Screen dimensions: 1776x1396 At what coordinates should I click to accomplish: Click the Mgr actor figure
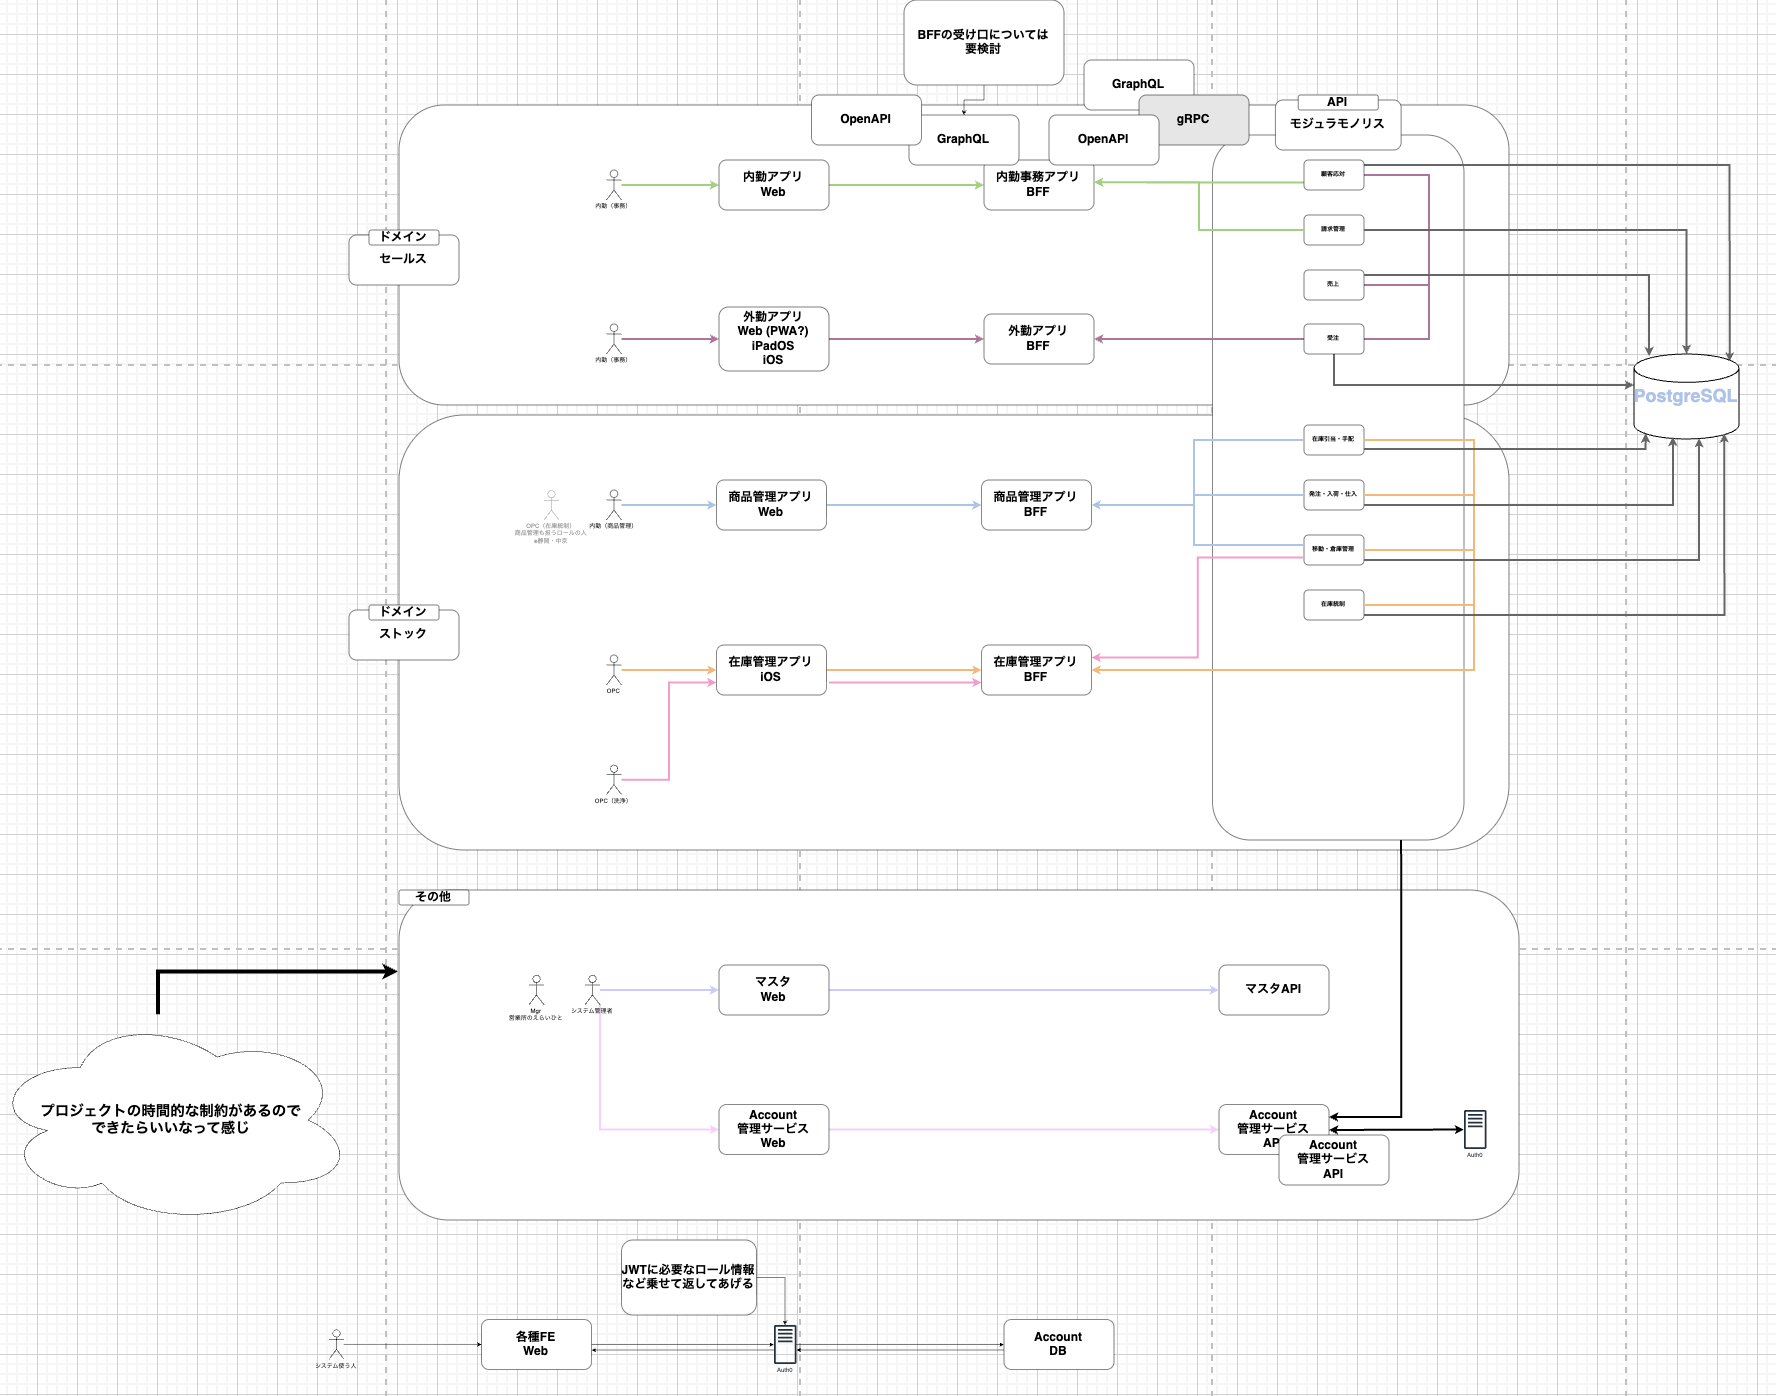pyautogui.click(x=536, y=990)
